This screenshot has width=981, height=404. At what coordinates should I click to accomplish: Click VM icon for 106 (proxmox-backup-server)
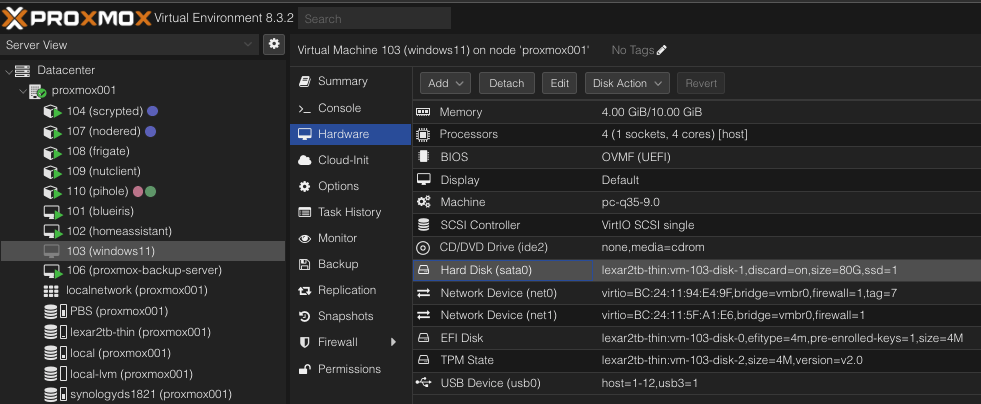pyautogui.click(x=53, y=271)
